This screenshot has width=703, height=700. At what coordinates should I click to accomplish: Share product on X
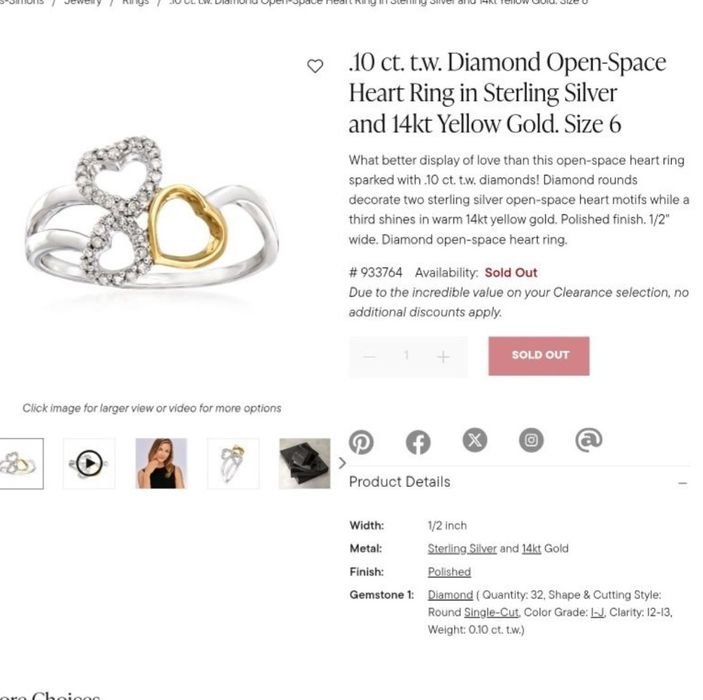tap(475, 440)
